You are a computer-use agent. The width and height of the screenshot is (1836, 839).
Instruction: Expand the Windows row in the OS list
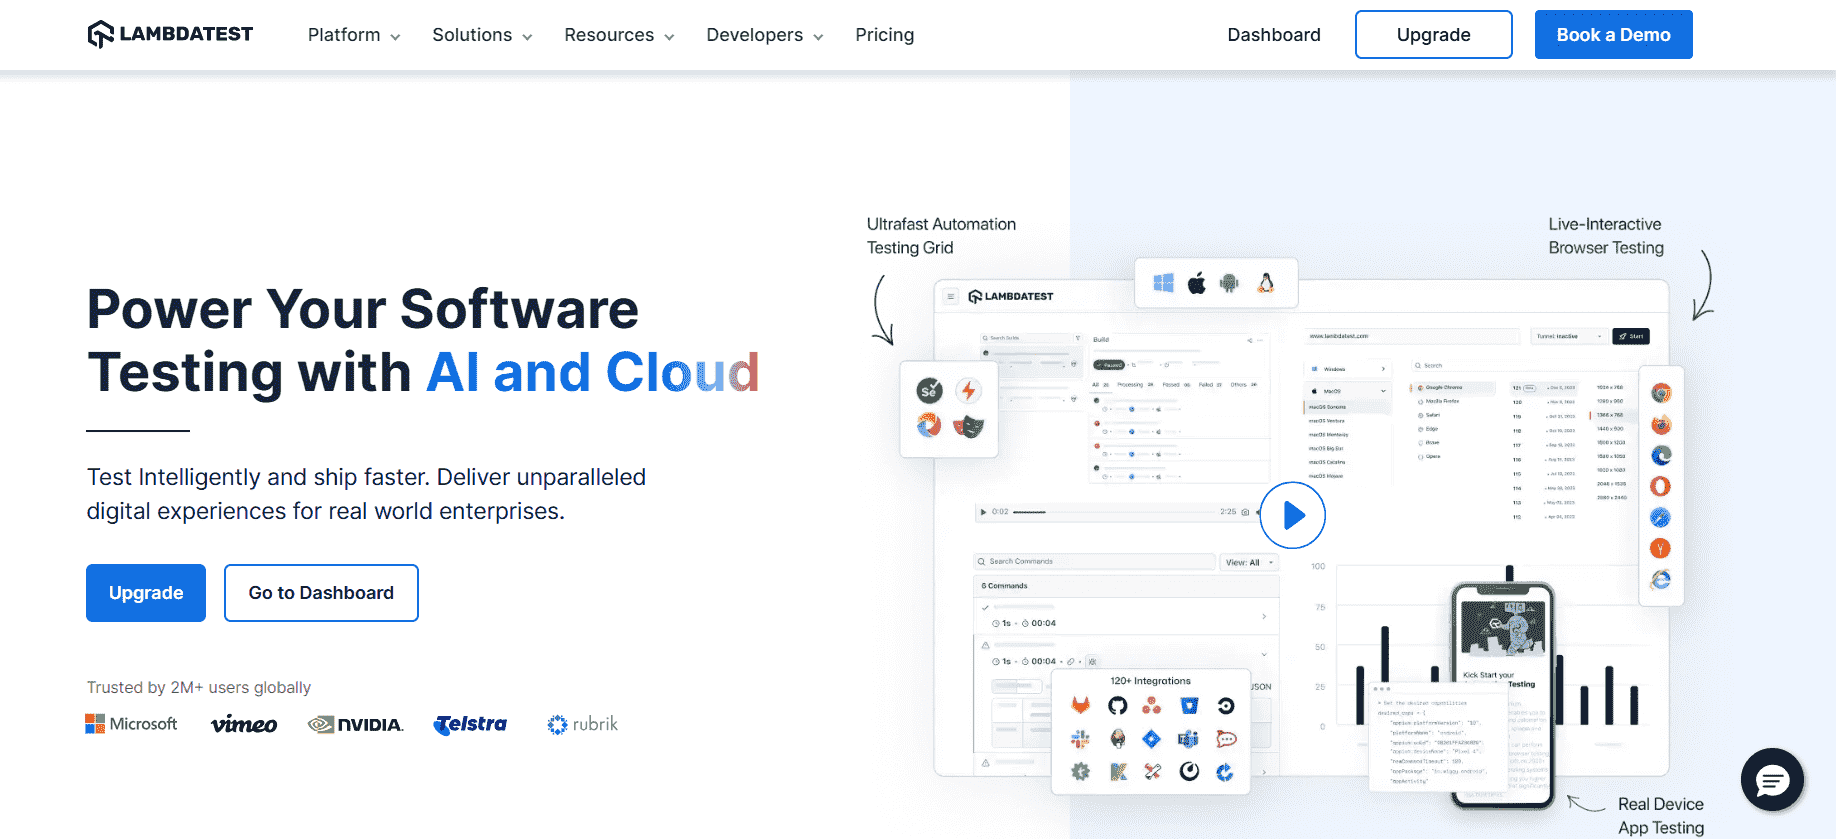(x=1347, y=369)
